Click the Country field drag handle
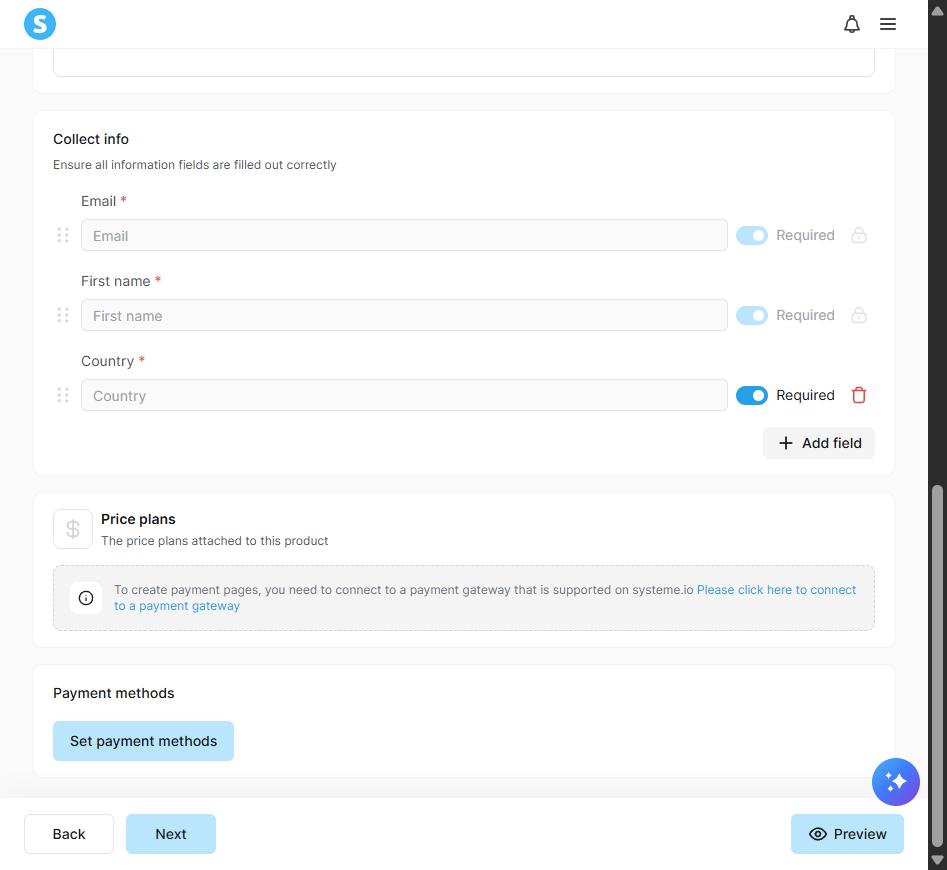Viewport: 947px width, 870px height. click(x=63, y=395)
